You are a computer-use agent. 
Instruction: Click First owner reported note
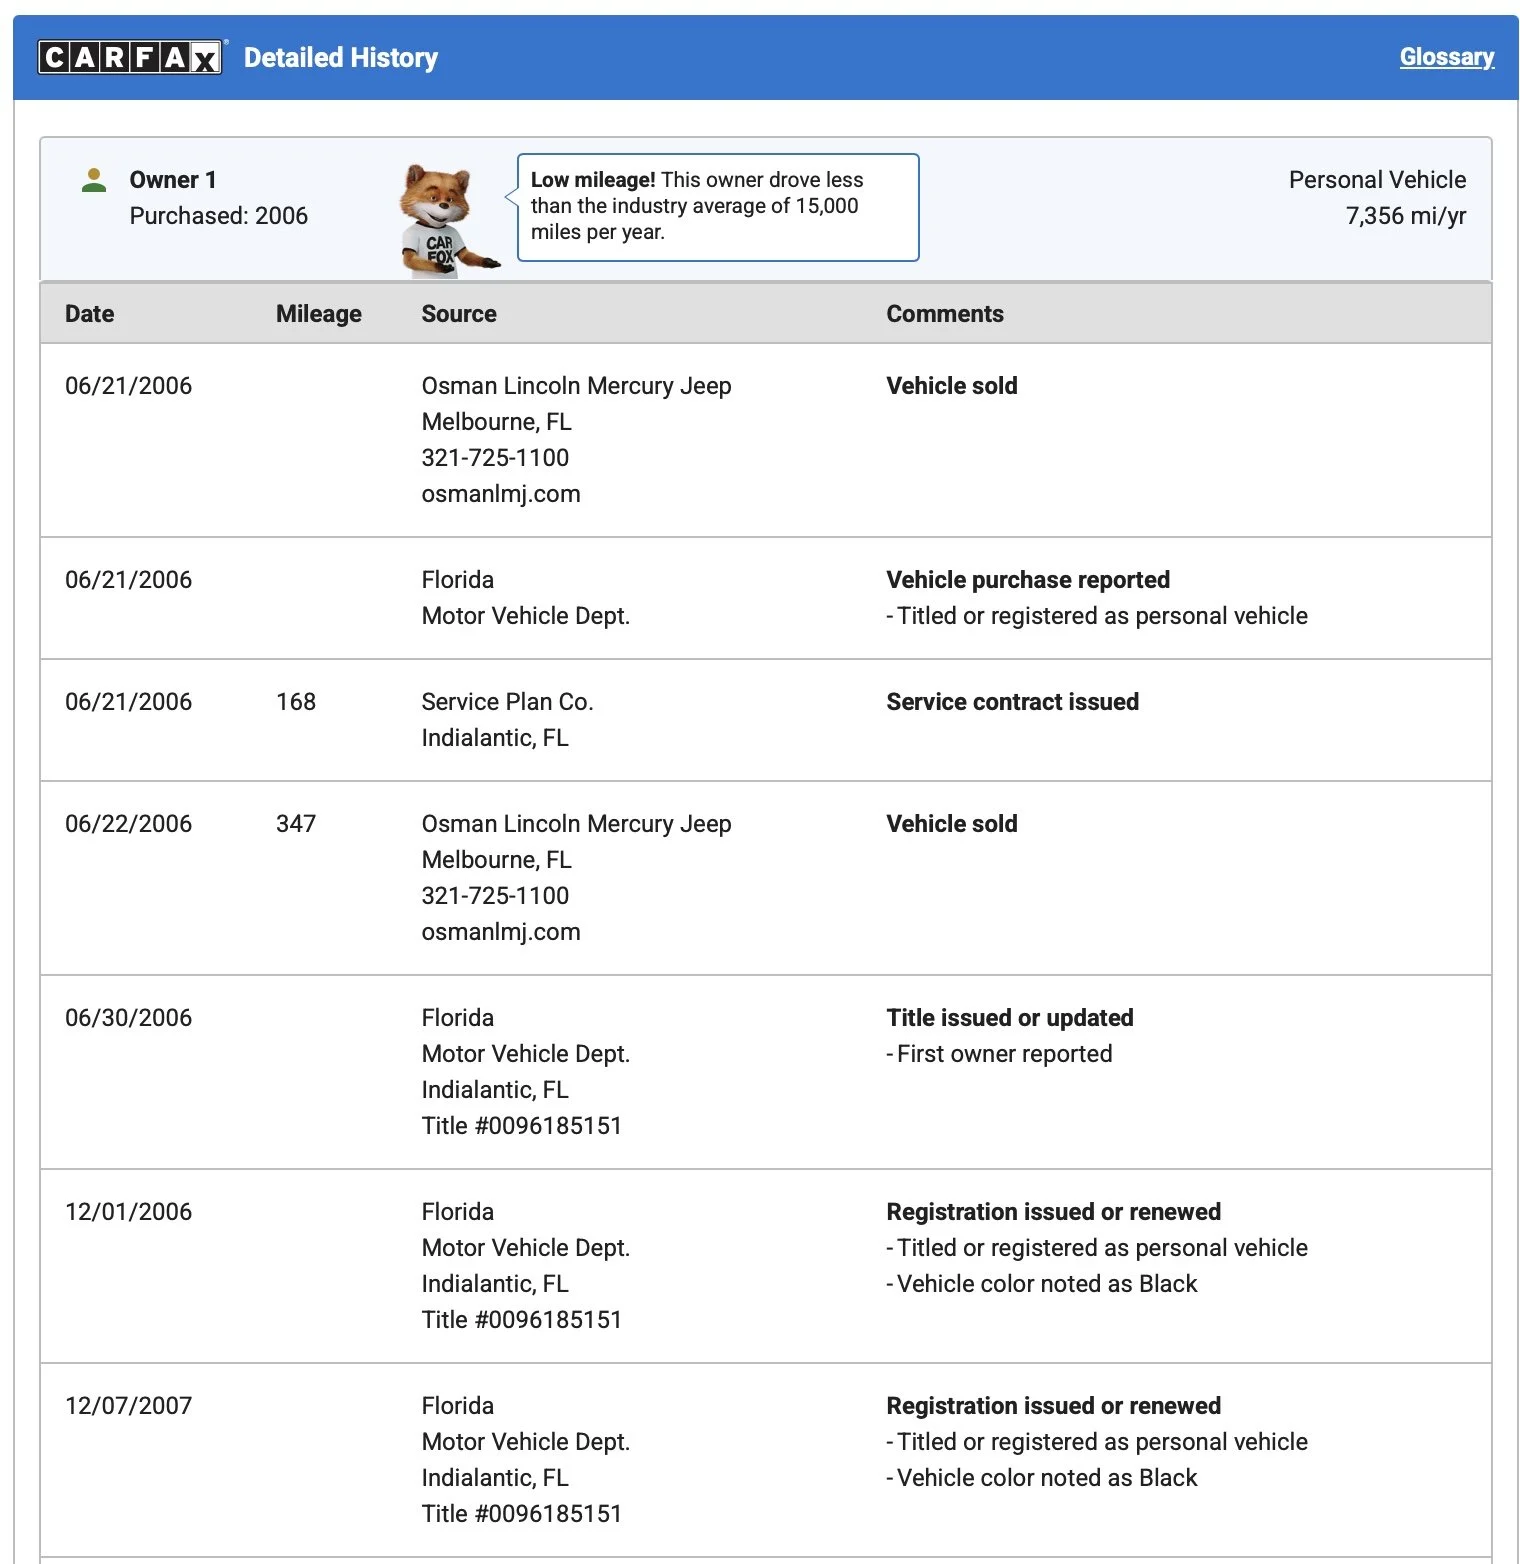click(999, 1054)
